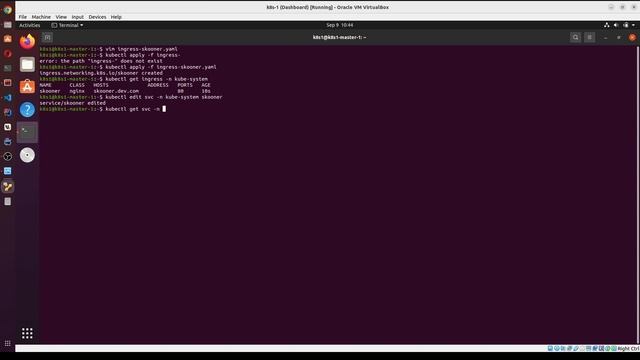640x360 pixels.
Task: Open the terminal hamburger menu
Action: [x=589, y=38]
